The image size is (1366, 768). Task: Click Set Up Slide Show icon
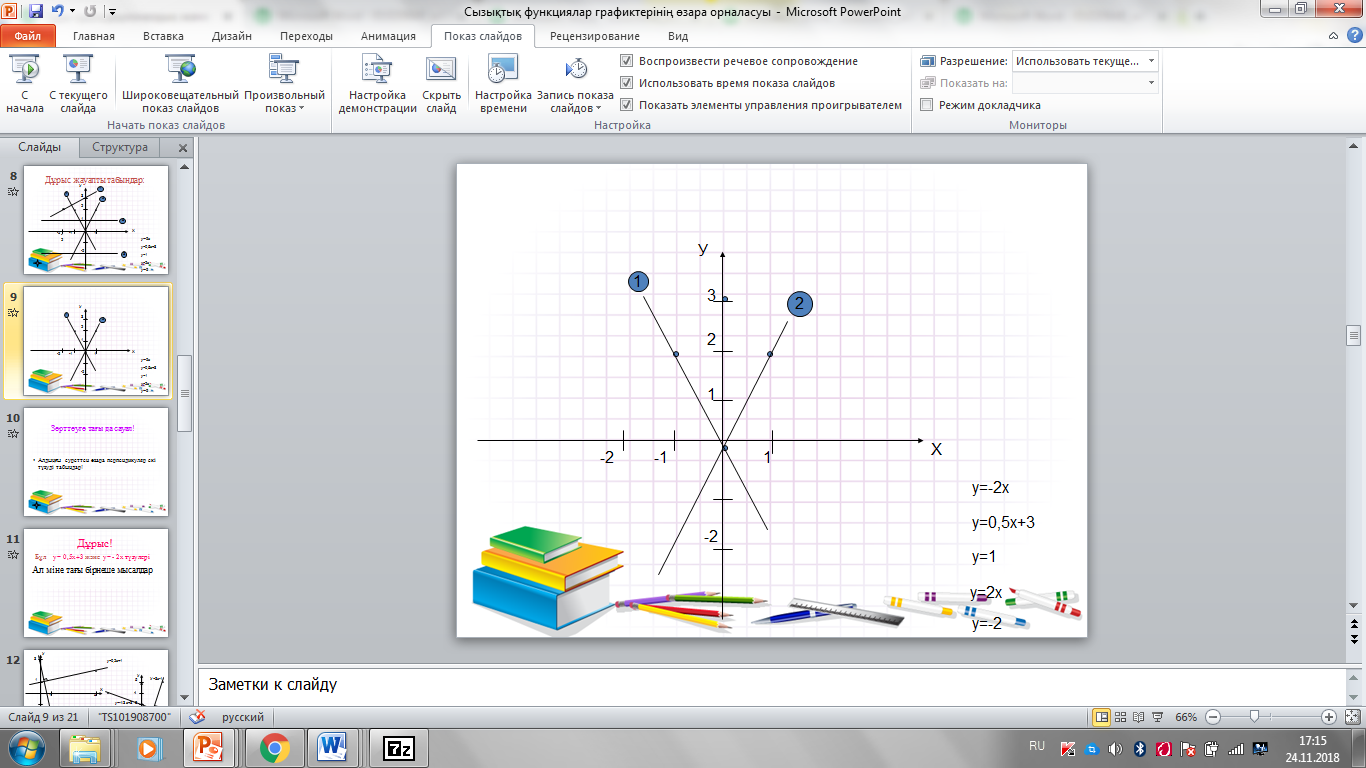(x=377, y=84)
